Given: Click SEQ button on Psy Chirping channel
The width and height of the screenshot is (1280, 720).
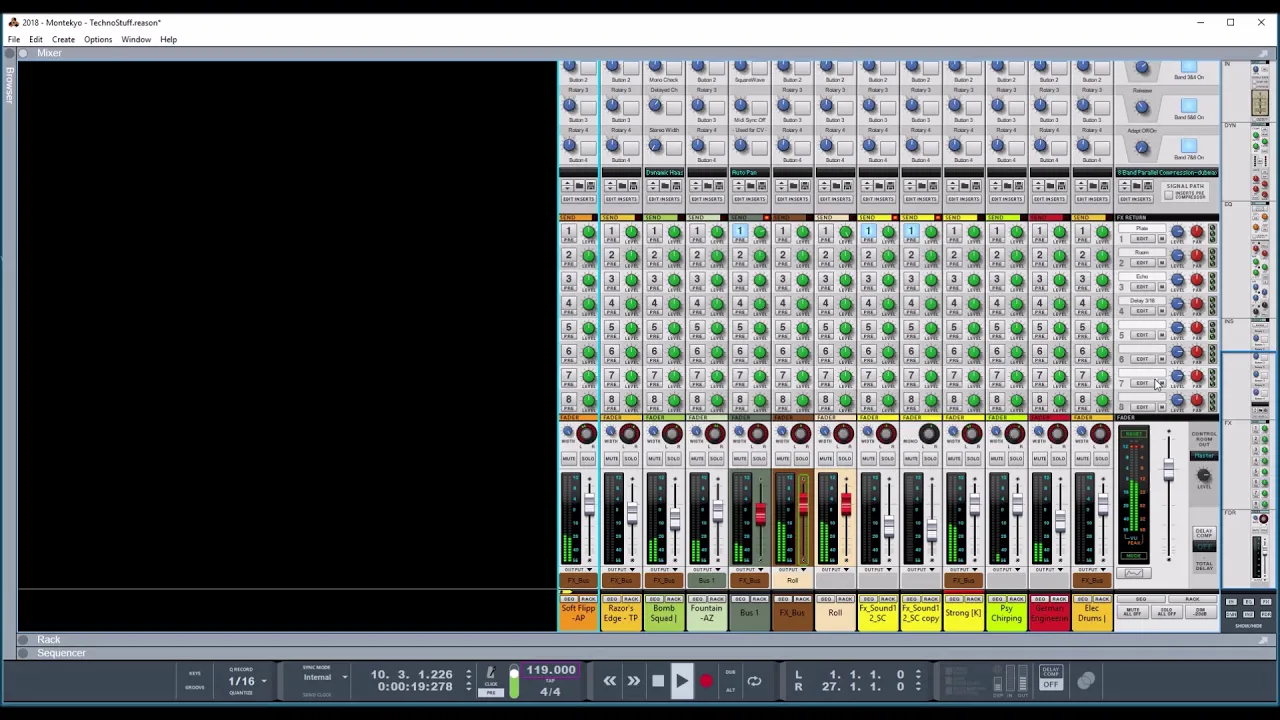Looking at the screenshot, I should [x=998, y=599].
